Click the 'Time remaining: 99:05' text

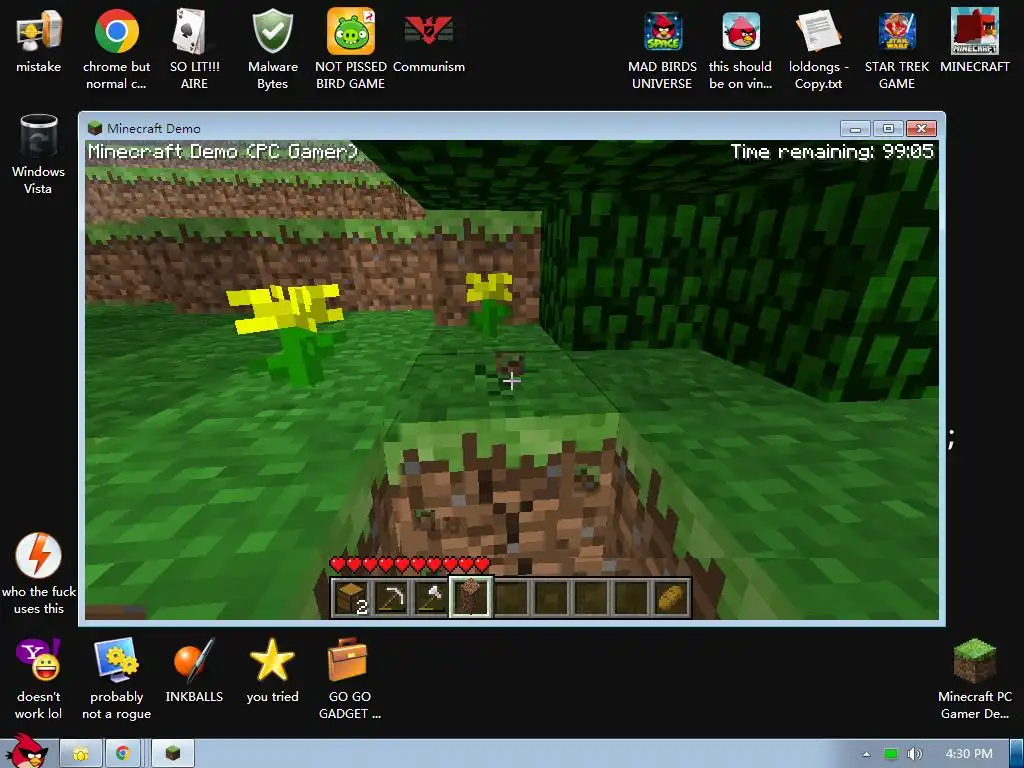point(832,152)
